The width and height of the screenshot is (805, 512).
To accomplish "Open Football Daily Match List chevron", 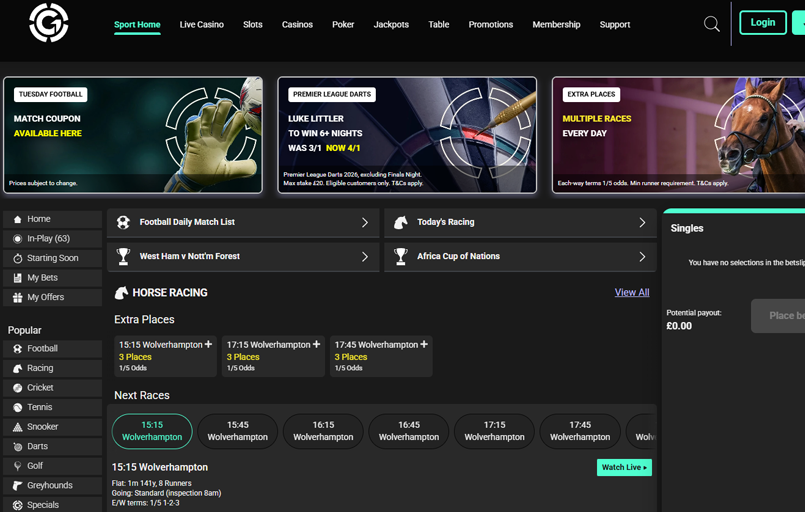I will [x=365, y=222].
